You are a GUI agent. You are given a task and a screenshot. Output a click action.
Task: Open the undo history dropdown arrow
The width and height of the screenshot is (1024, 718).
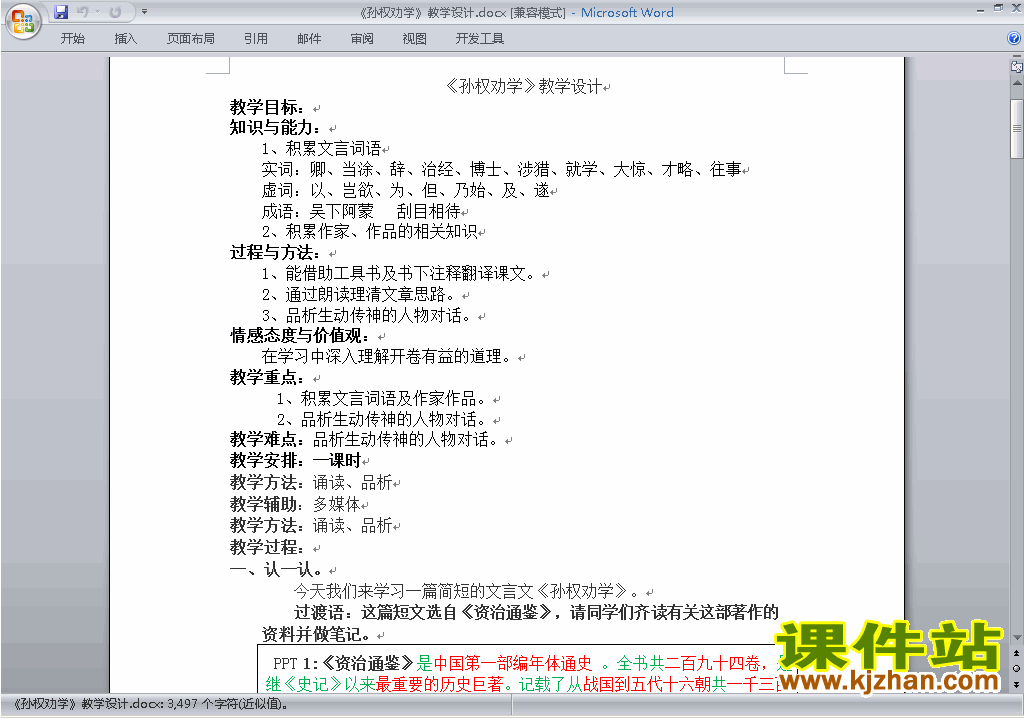(x=97, y=12)
